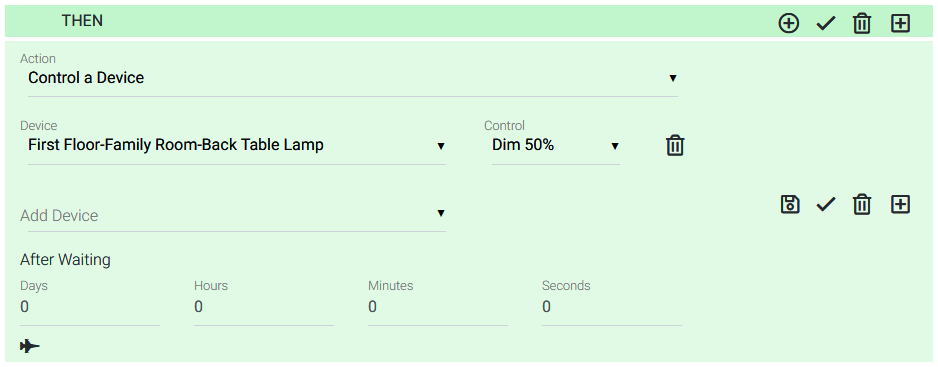This screenshot has height=367, width=938.
Task: Click the Minutes input field
Action: point(438,307)
